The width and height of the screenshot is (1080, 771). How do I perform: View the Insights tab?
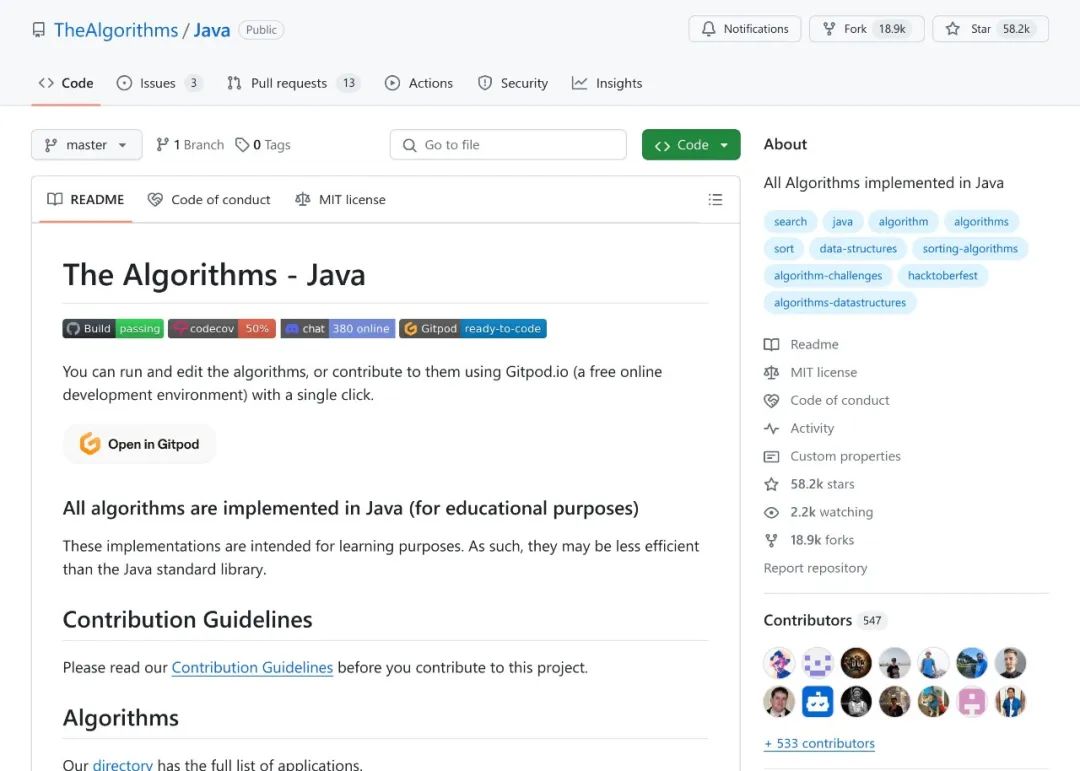607,83
